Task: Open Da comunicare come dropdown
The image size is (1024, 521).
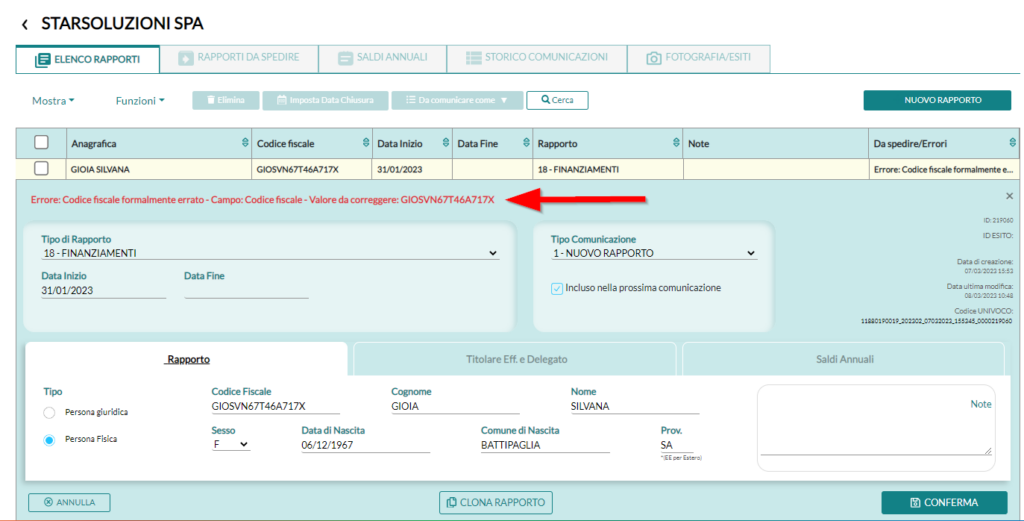Action: pos(457,101)
